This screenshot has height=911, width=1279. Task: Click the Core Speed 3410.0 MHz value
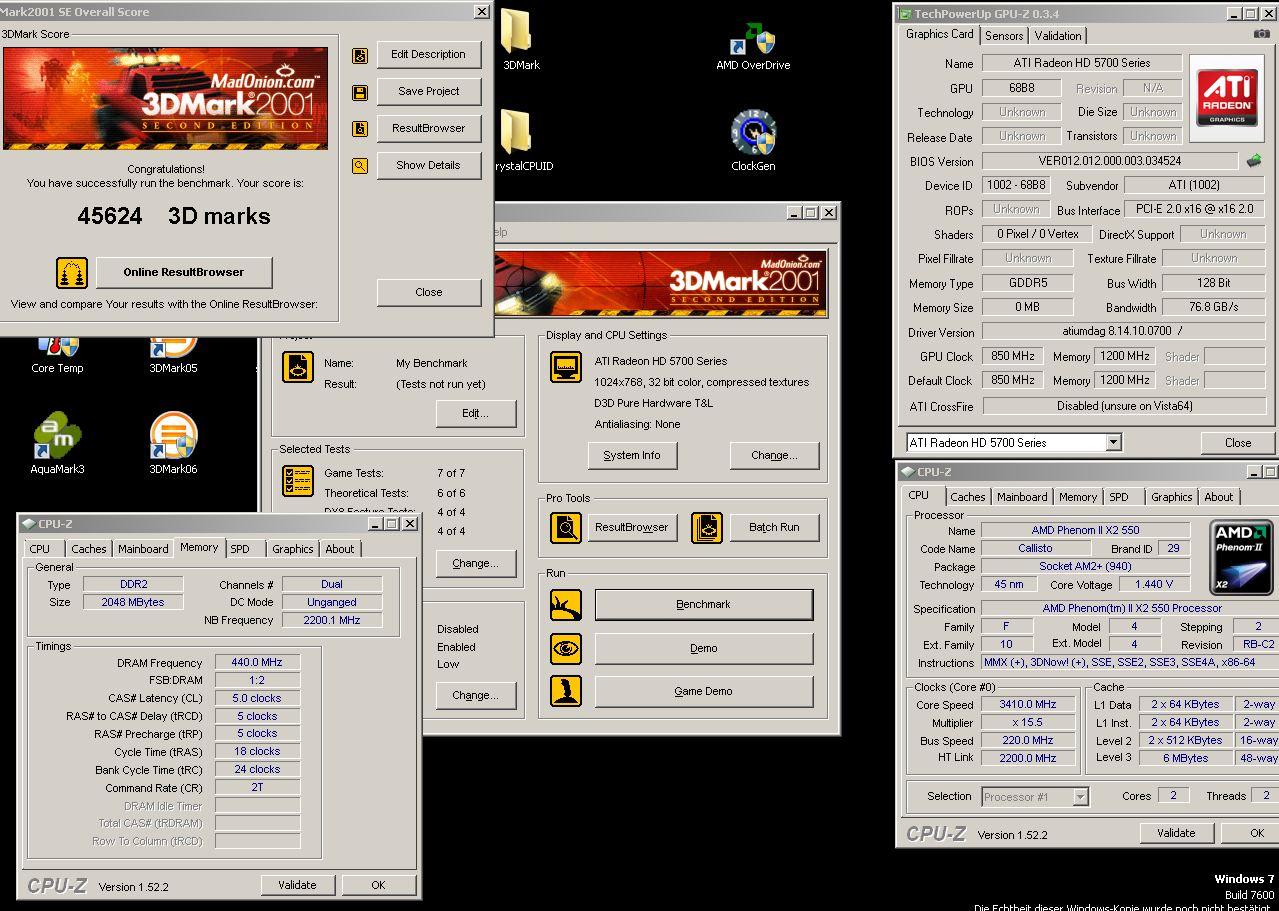(x=1027, y=705)
